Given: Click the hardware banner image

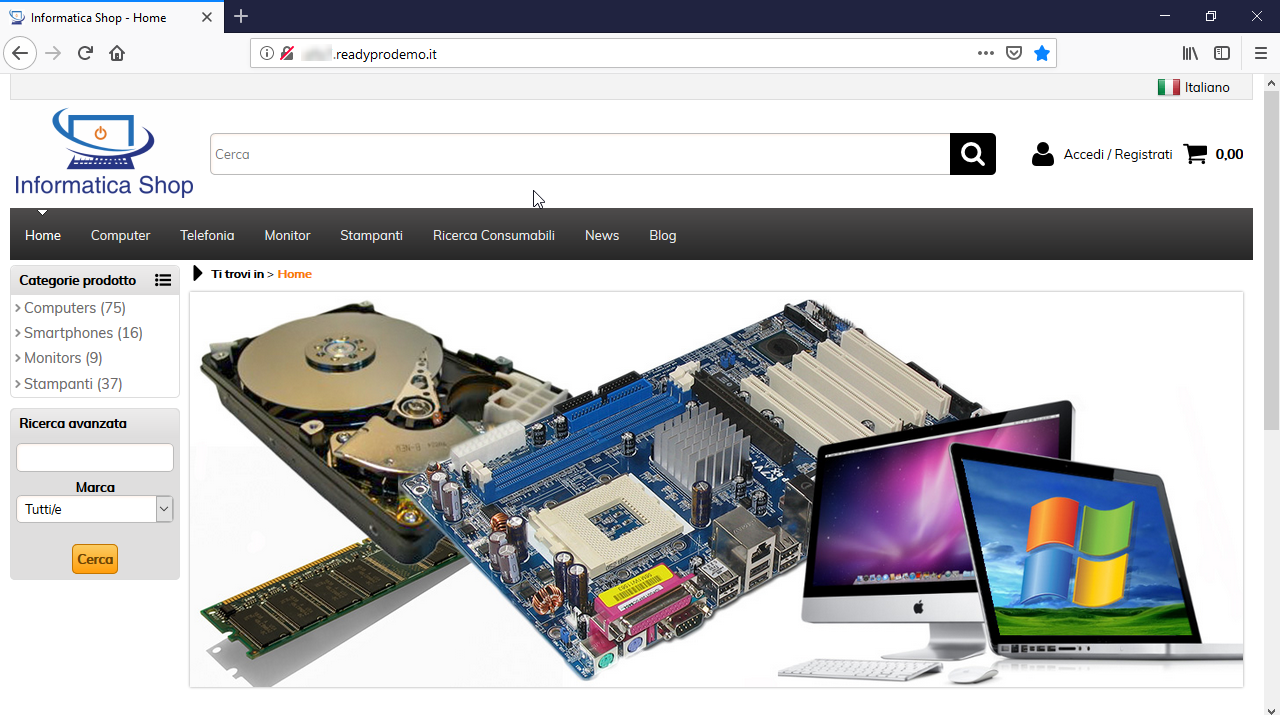Looking at the screenshot, I should [716, 489].
